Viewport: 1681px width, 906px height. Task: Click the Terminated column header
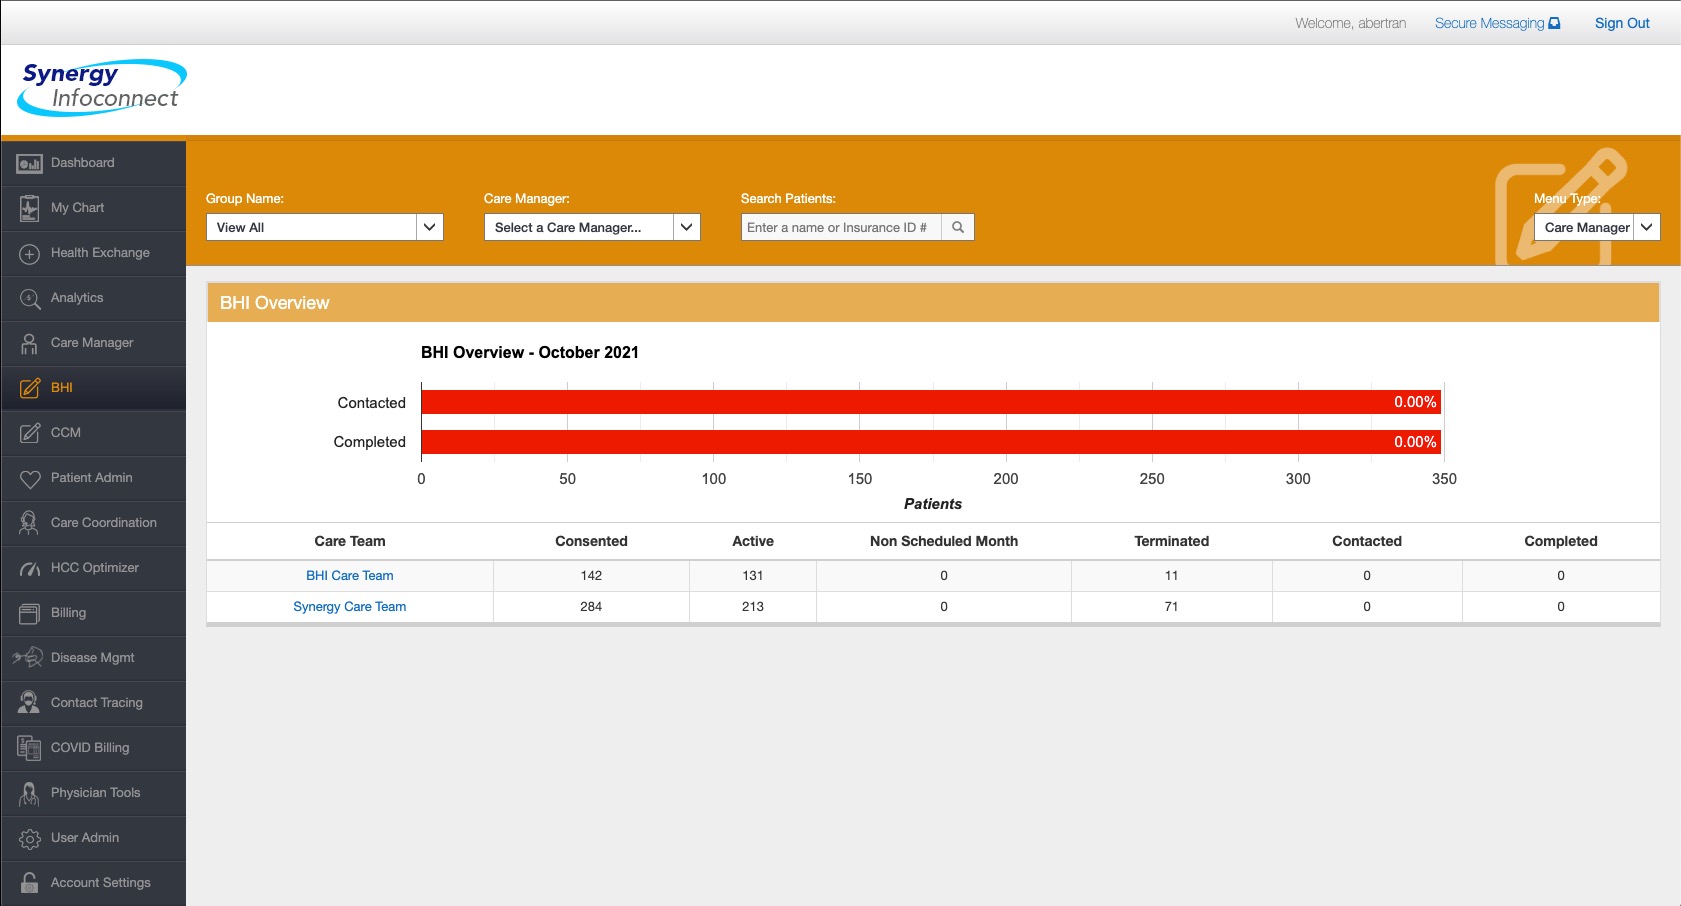point(1172,541)
